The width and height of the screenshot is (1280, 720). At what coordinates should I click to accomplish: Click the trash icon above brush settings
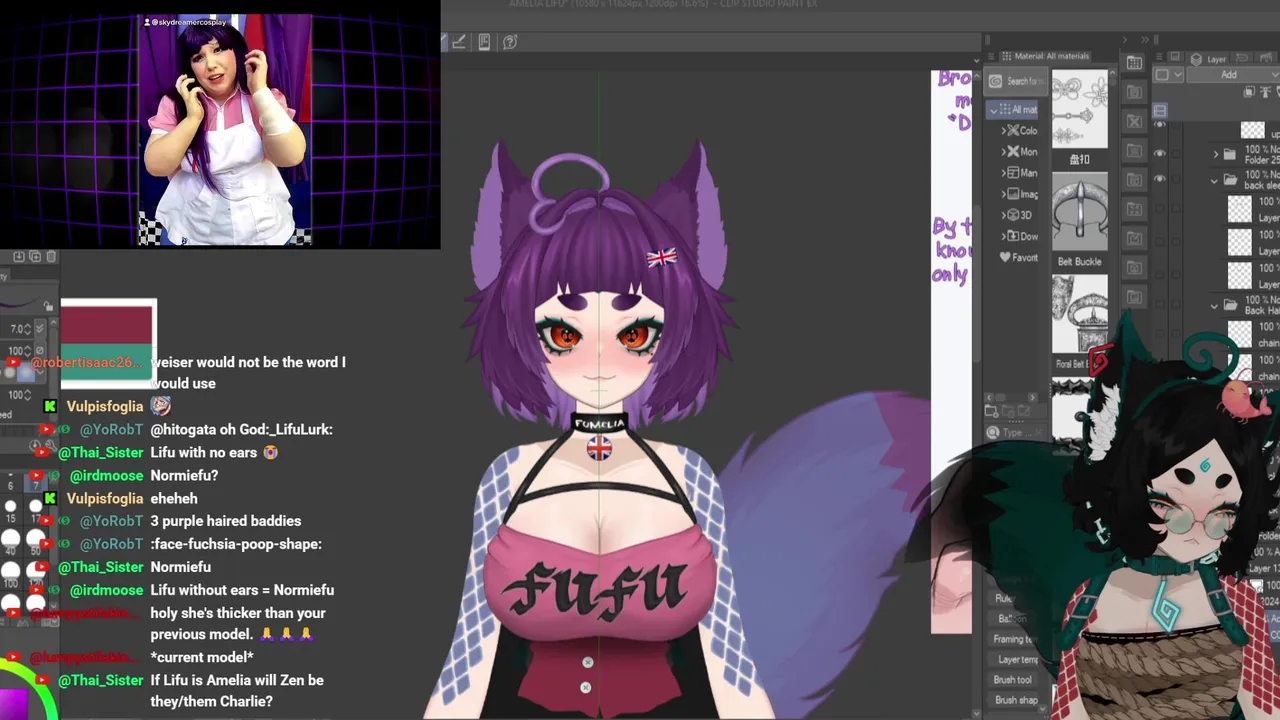click(51, 257)
